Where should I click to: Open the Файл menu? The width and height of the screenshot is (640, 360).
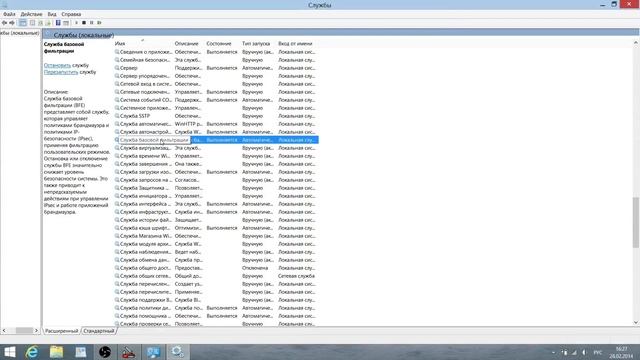(x=9, y=14)
